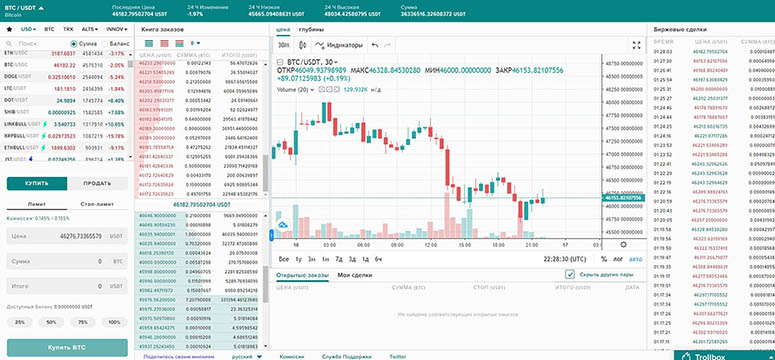Expand the USD market dropdown
This screenshot has height=360, width=775.
click(x=28, y=30)
